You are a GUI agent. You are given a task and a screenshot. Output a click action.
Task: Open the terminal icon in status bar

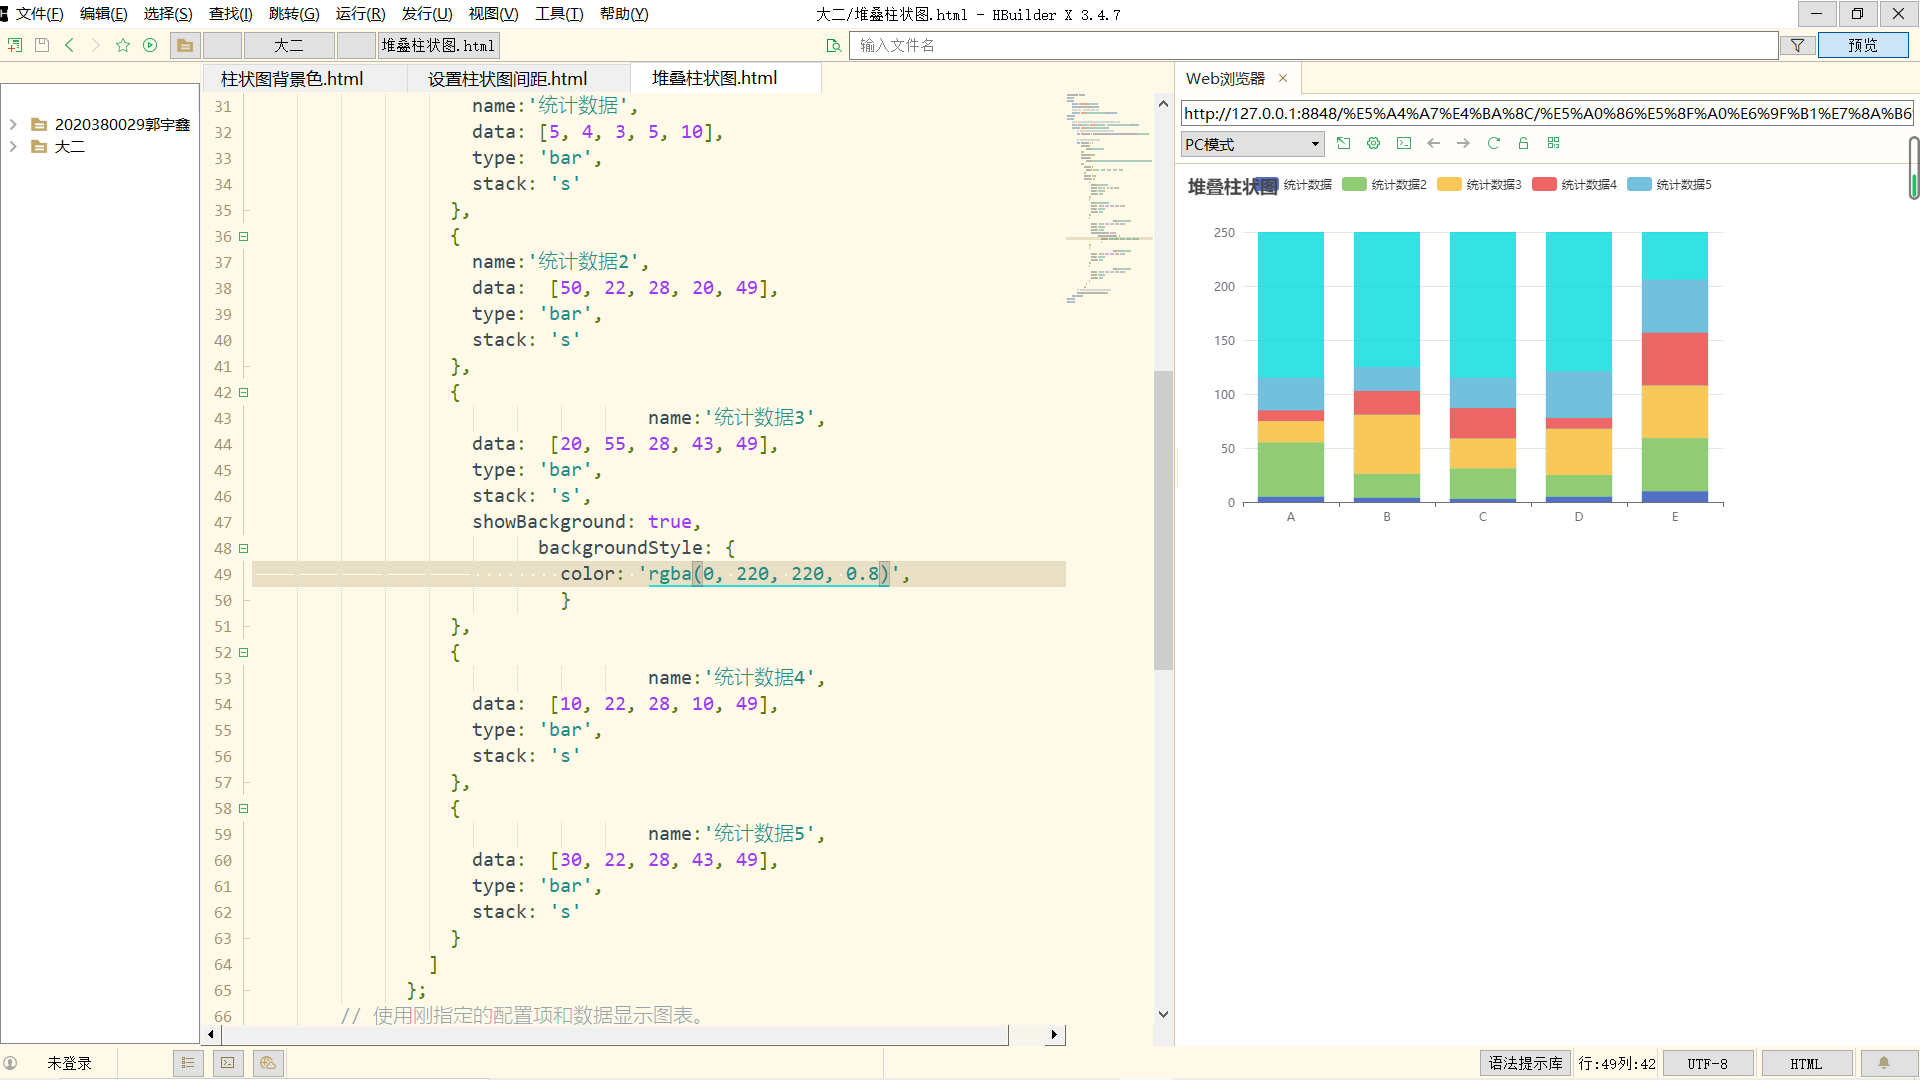pyautogui.click(x=228, y=1063)
